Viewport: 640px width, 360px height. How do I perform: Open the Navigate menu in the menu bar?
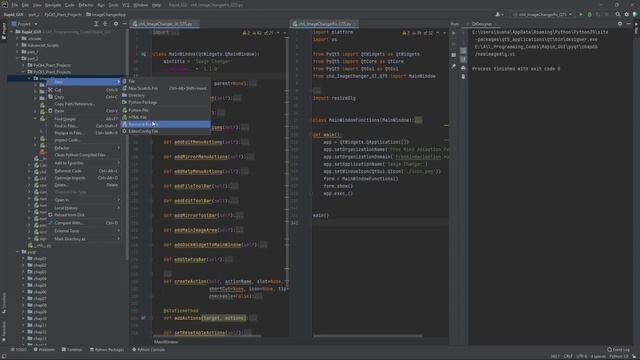pos(53,5)
